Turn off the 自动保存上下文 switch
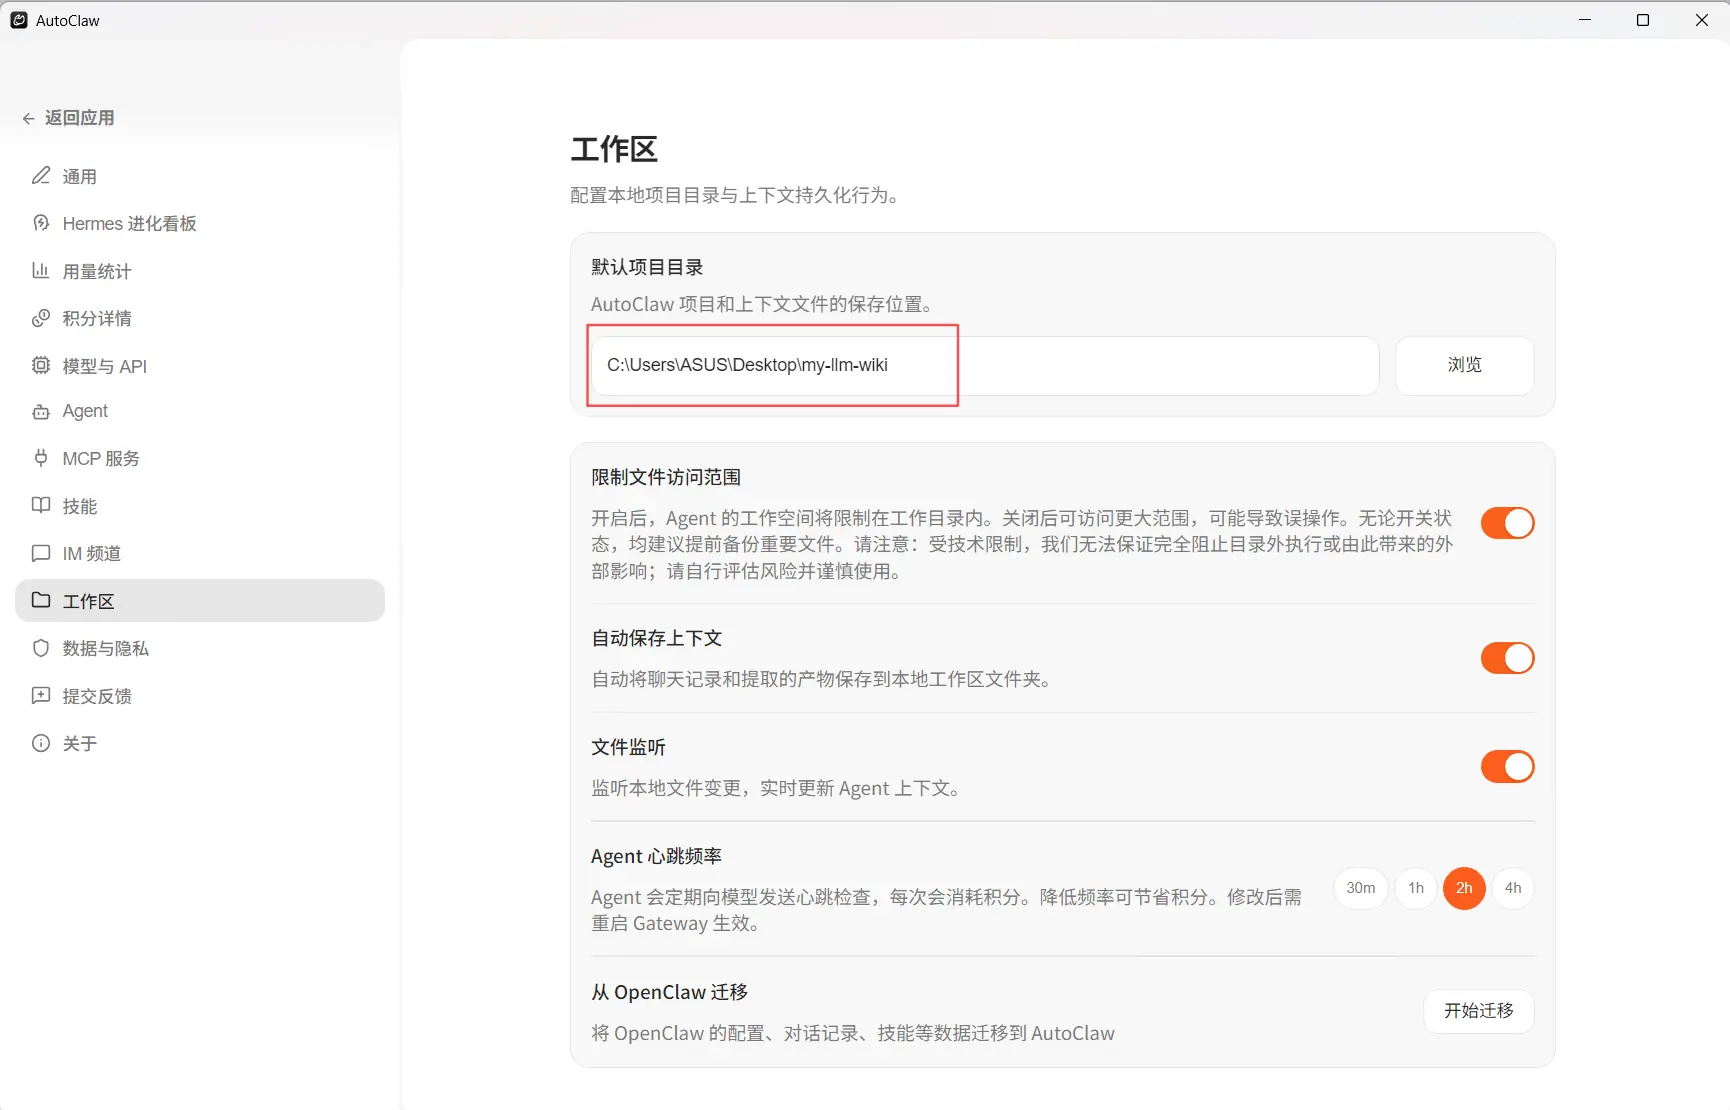The height and width of the screenshot is (1110, 1730). 1508,658
